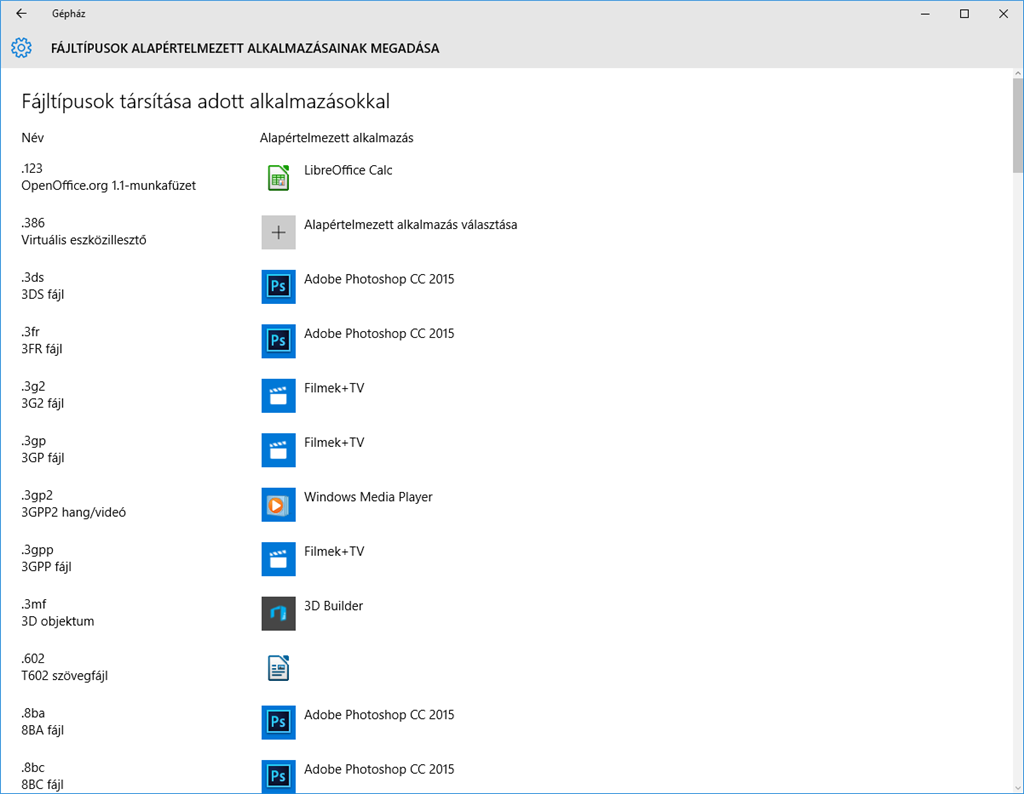Click Filmek+TV icon for .3gpp

click(x=278, y=559)
